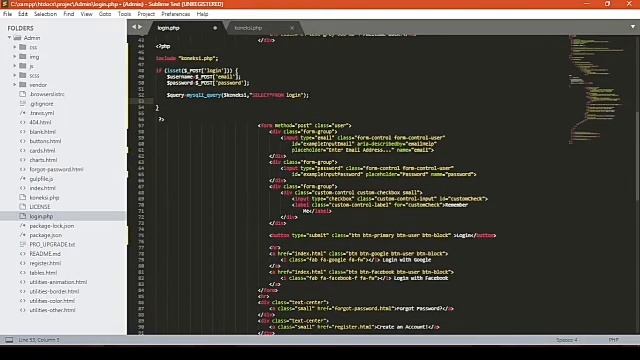Image resolution: width=640 pixels, height=360 pixels.
Task: Open the View menu
Action: click(x=86, y=14)
